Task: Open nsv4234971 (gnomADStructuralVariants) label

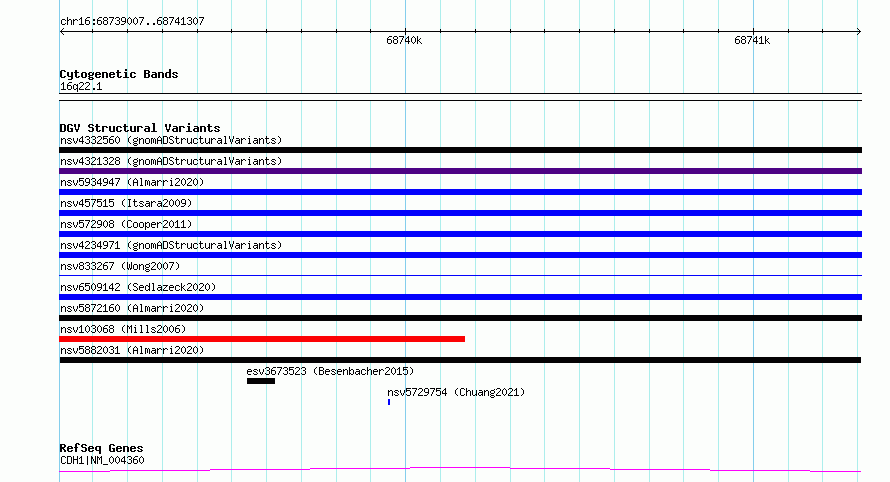Action: coord(171,245)
